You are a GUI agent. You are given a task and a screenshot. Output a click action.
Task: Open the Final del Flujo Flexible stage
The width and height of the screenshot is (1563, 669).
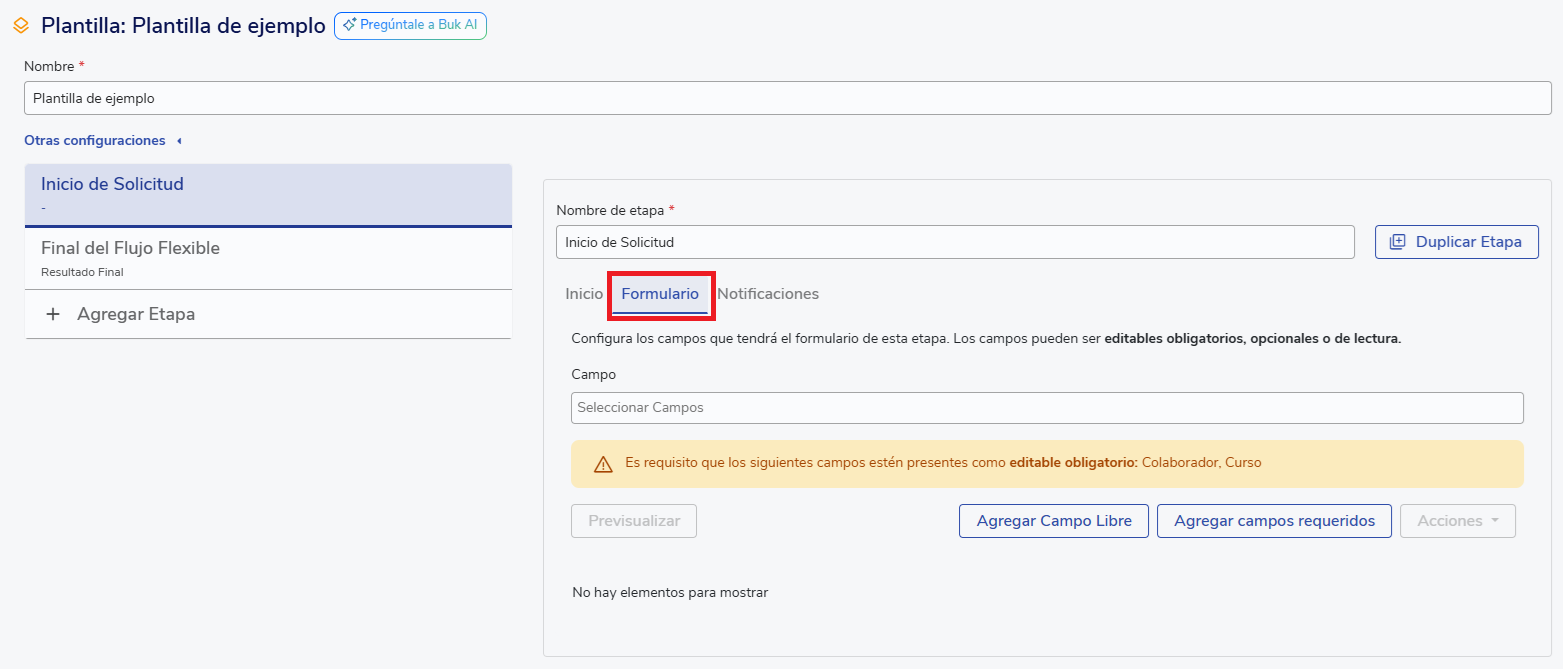click(268, 258)
